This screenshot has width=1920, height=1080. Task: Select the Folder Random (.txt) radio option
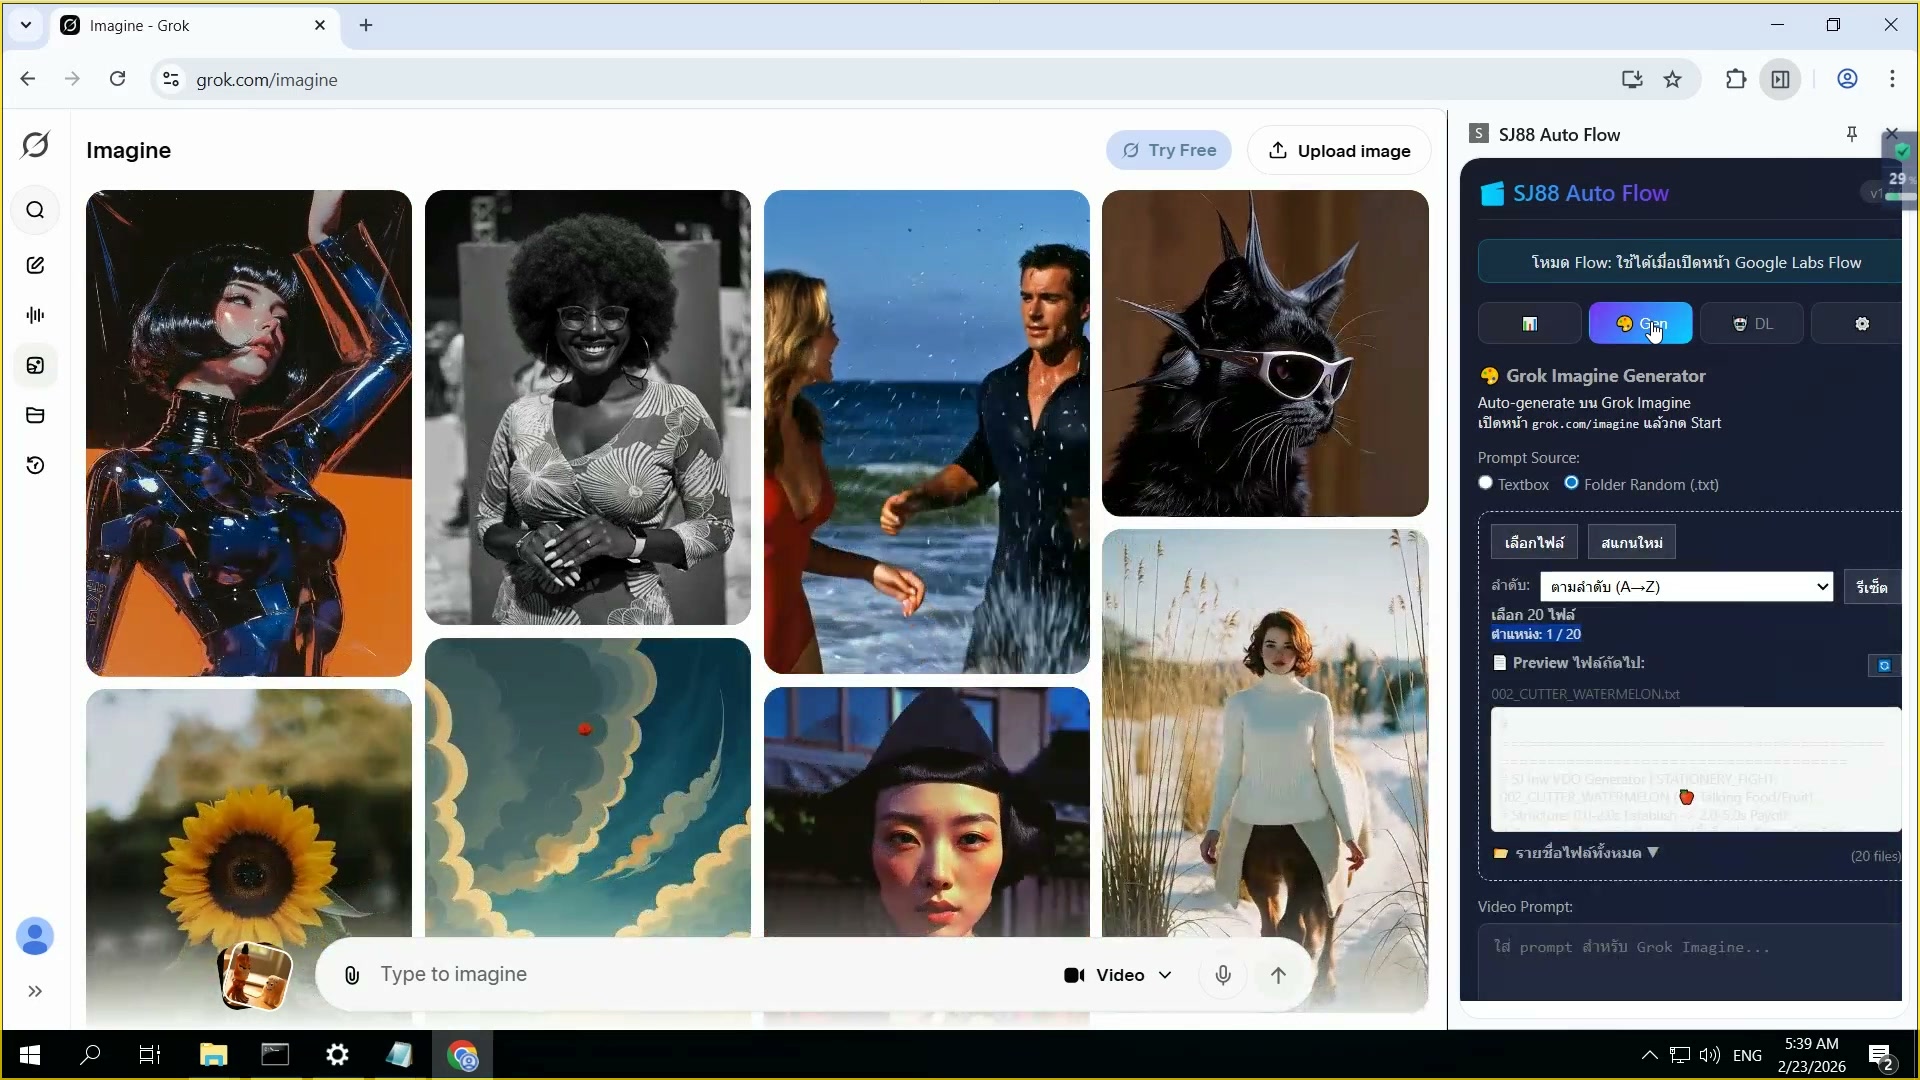(x=1572, y=483)
